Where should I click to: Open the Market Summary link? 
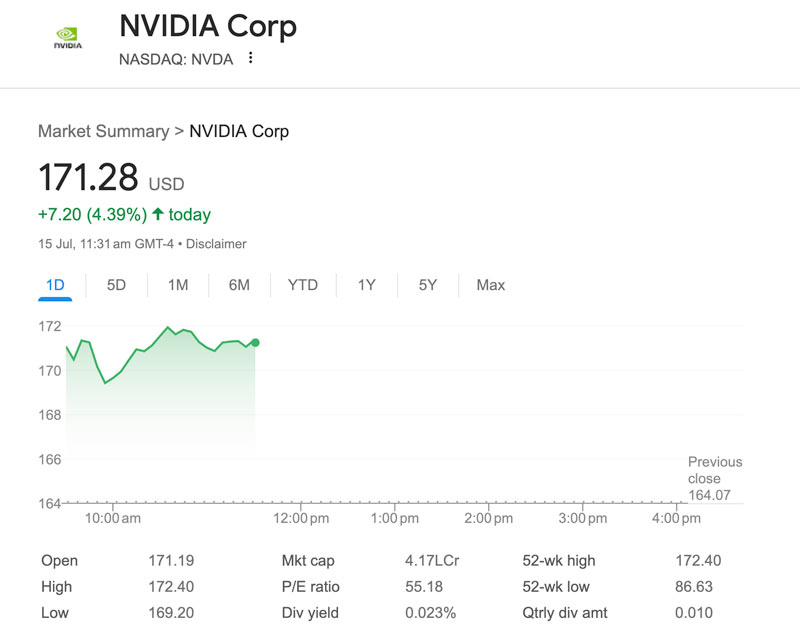point(103,131)
